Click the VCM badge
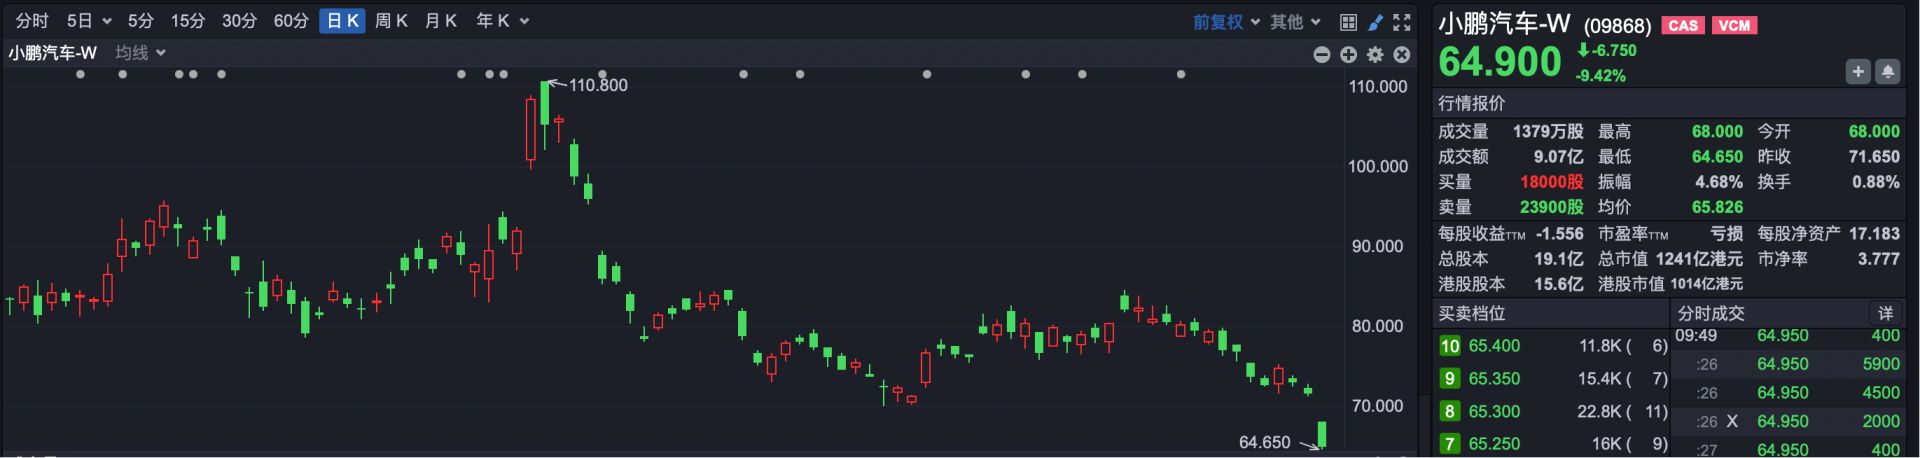 (x=1735, y=25)
